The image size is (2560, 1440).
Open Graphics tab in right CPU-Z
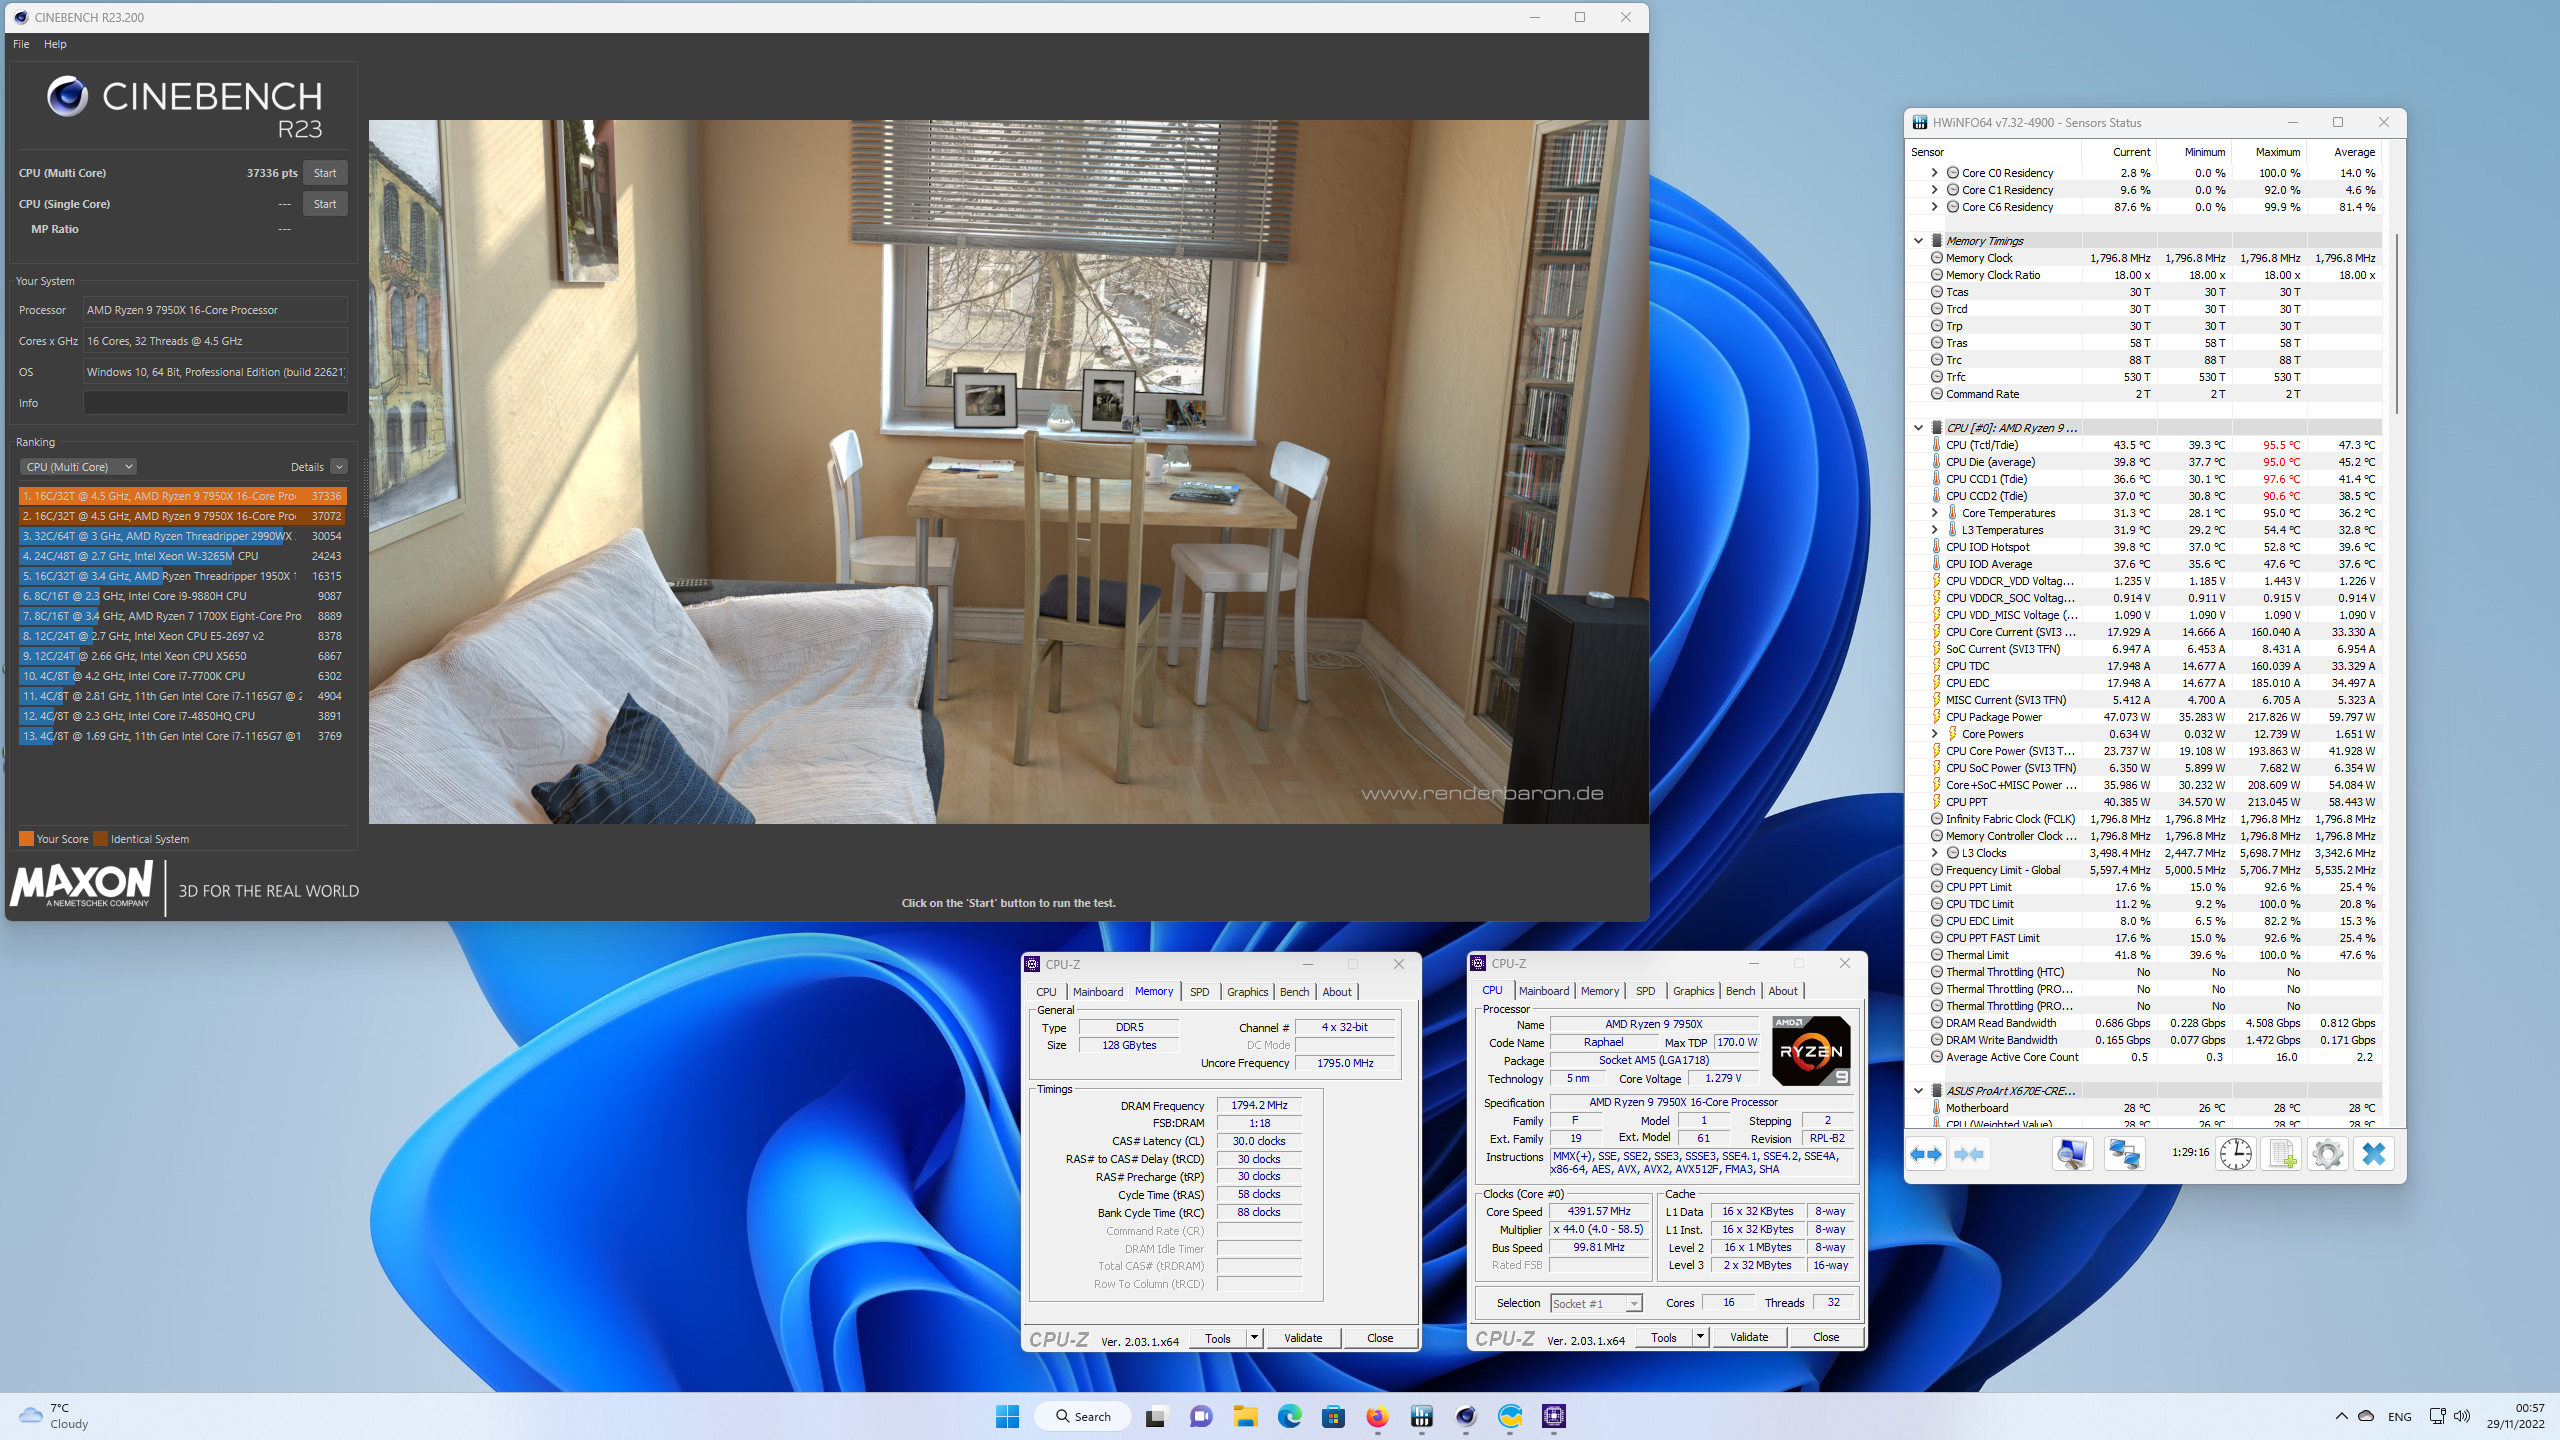click(1693, 991)
